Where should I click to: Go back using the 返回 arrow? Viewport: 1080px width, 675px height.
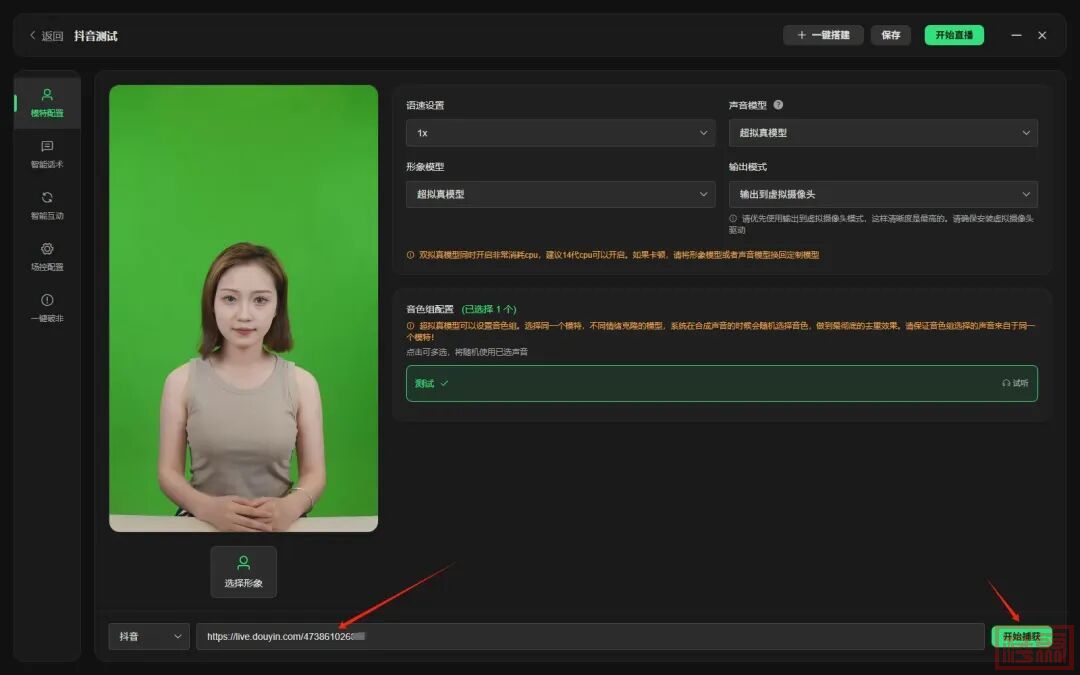tap(46, 36)
